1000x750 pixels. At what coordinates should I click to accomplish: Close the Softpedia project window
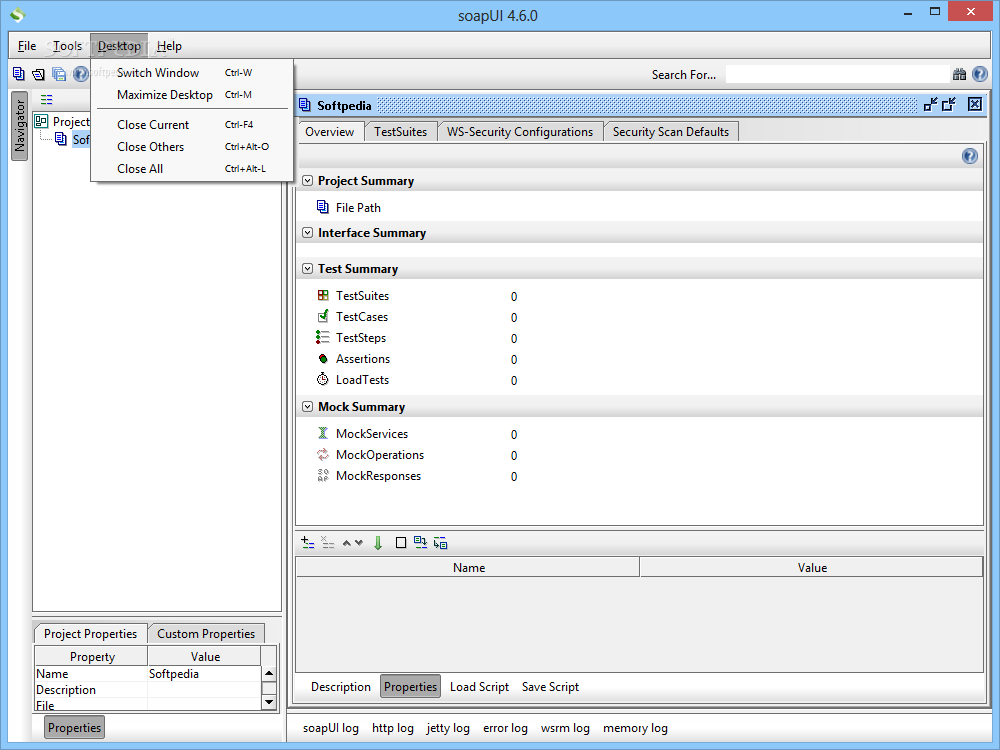click(974, 105)
